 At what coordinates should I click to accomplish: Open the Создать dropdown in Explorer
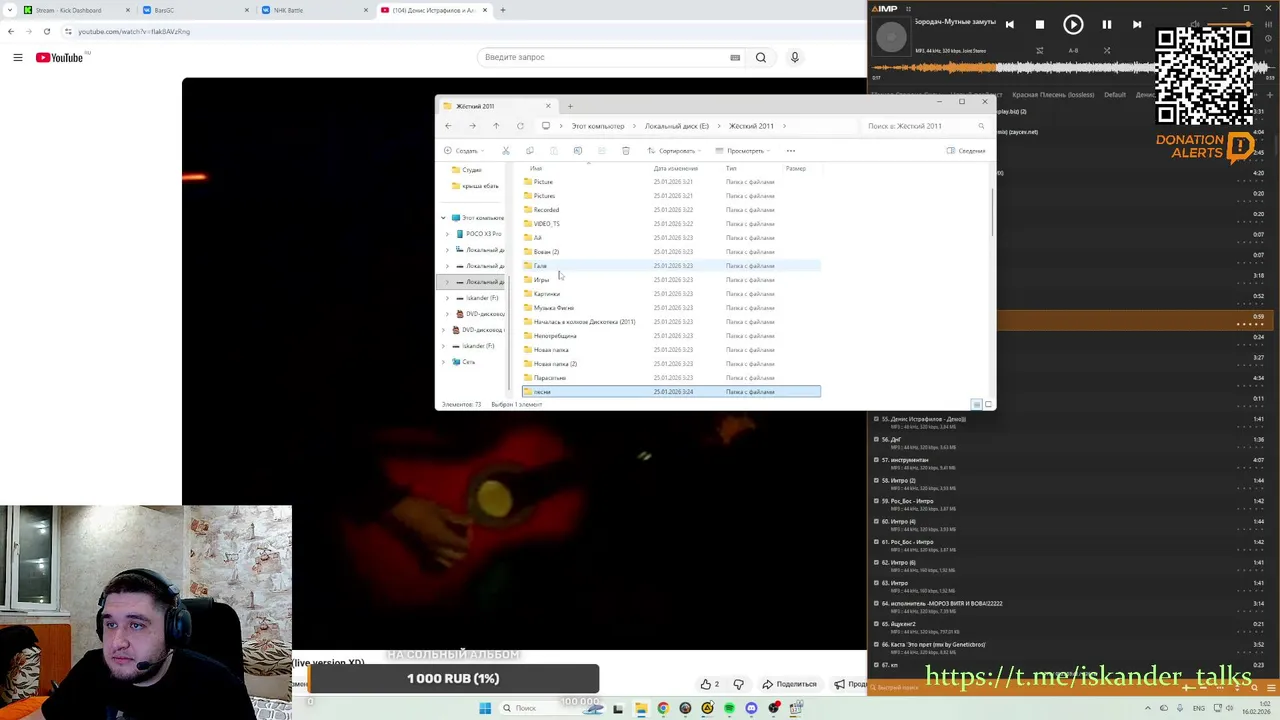click(463, 151)
